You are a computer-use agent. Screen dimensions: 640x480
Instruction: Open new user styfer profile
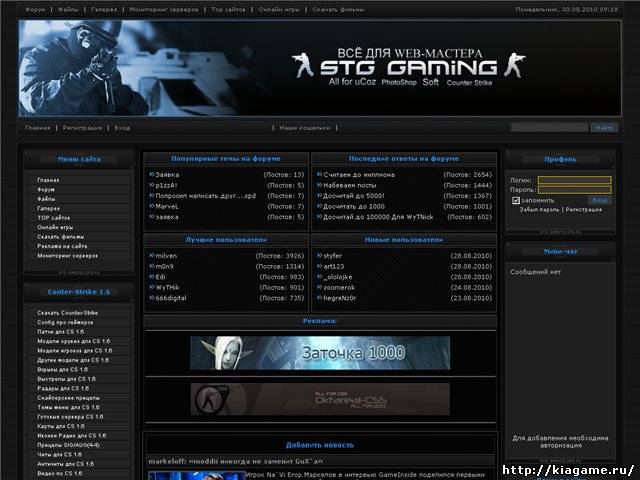pos(332,256)
